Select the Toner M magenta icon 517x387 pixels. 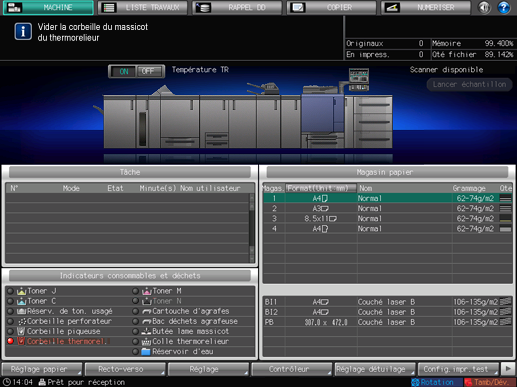pos(147,291)
